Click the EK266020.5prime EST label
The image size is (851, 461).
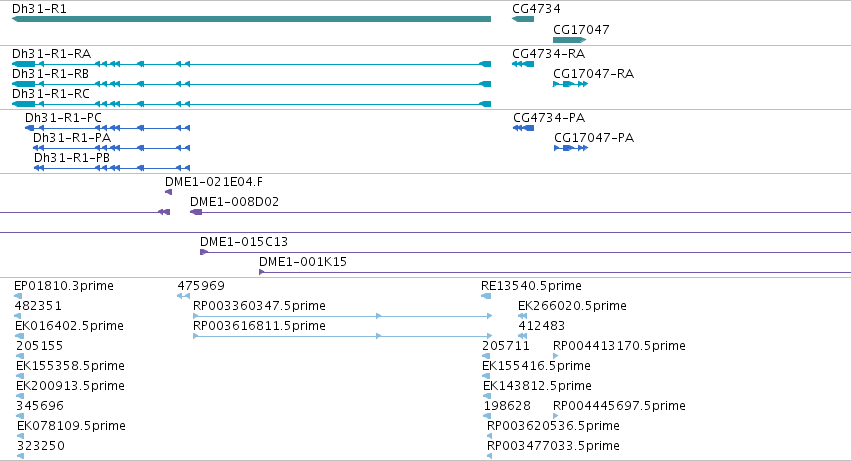point(573,306)
